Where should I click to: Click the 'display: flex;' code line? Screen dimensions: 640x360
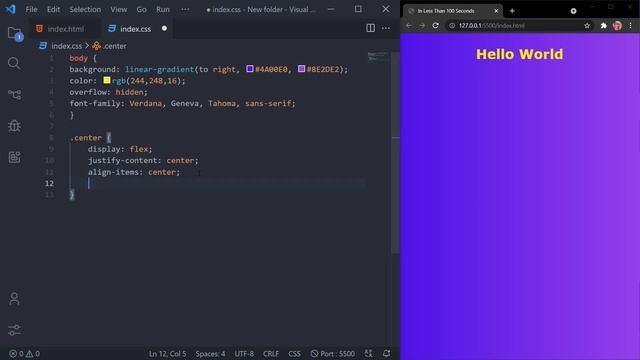[x=120, y=149]
